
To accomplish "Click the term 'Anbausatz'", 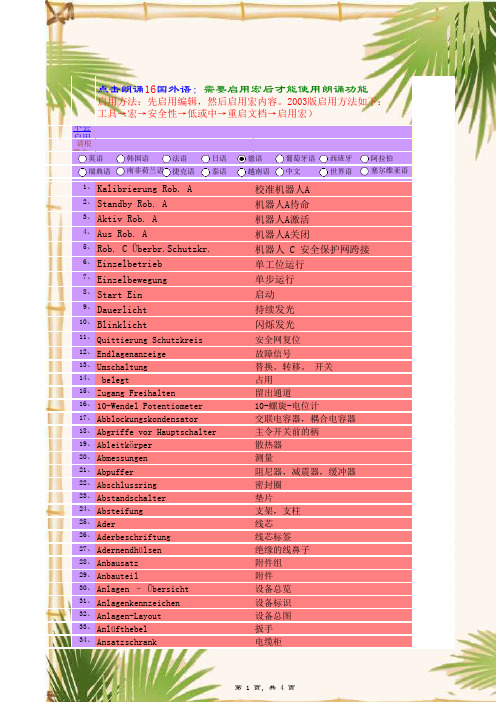I will pos(117,563).
